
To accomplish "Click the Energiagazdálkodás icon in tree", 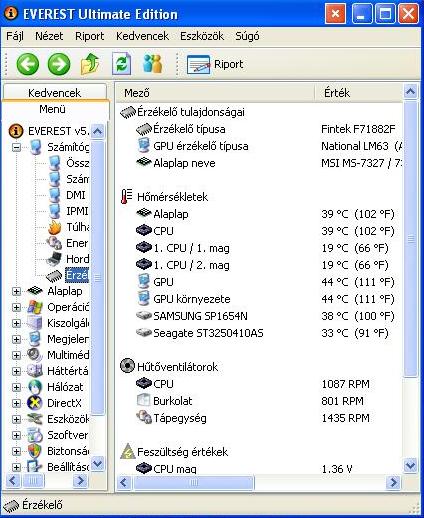I will [54, 243].
